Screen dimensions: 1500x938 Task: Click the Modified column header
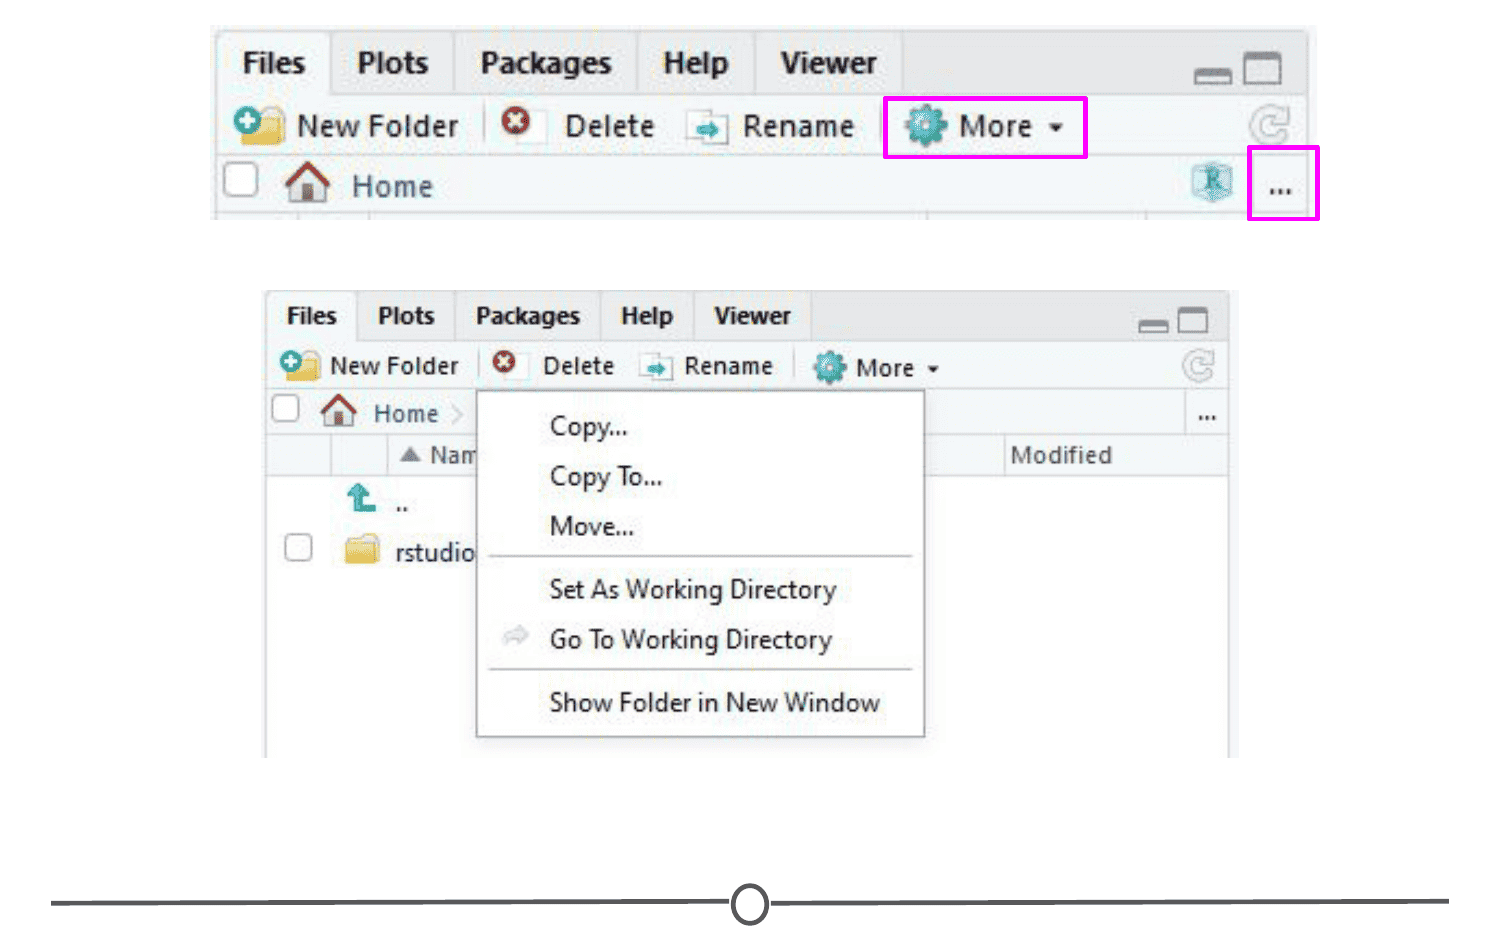pos(1061,455)
